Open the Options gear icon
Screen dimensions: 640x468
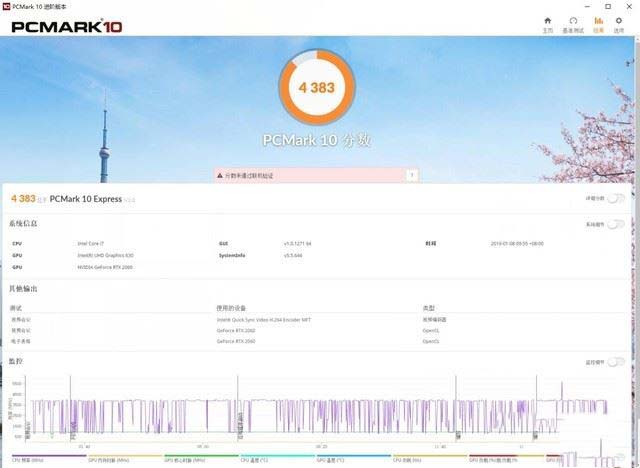(x=619, y=21)
